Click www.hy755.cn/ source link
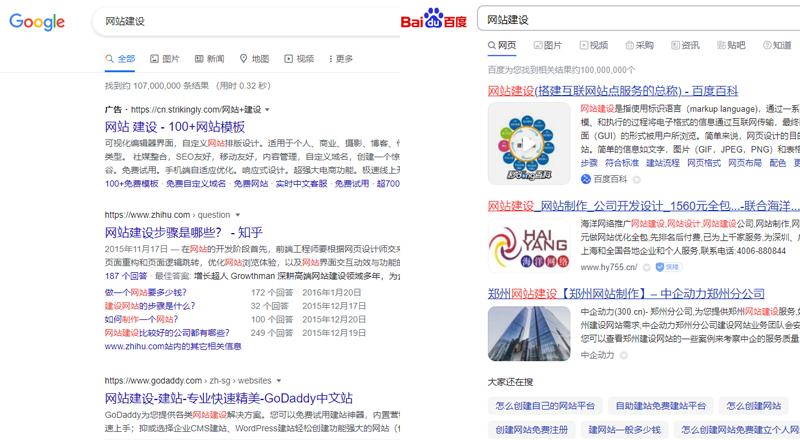The width and height of the screenshot is (800, 440). tap(609, 267)
